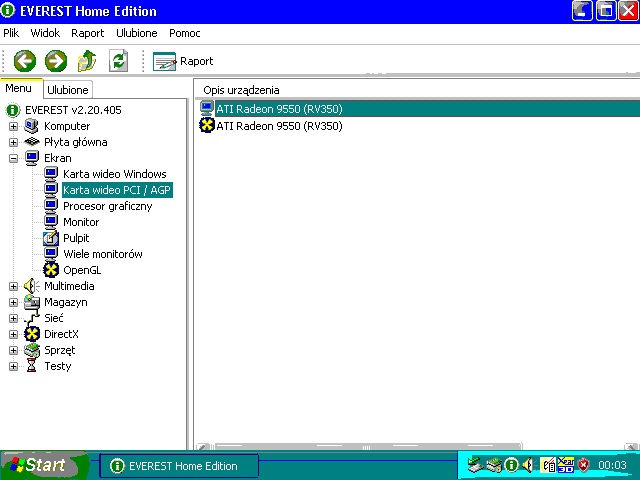Collapse the Ekran node
The width and height of the screenshot is (640, 480).
[13, 158]
